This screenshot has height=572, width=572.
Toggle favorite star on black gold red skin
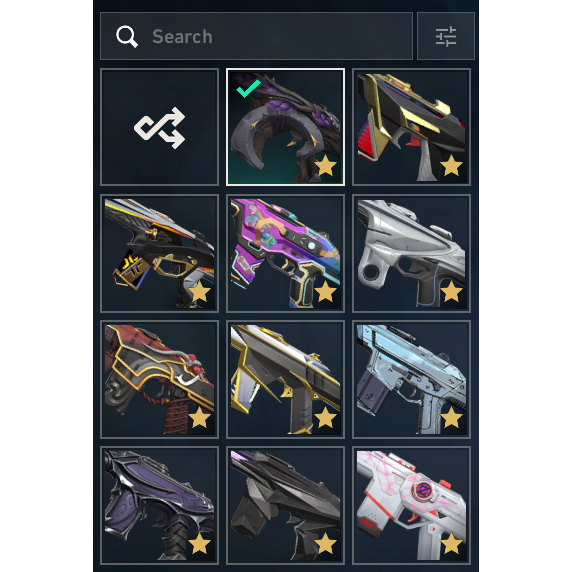click(452, 166)
